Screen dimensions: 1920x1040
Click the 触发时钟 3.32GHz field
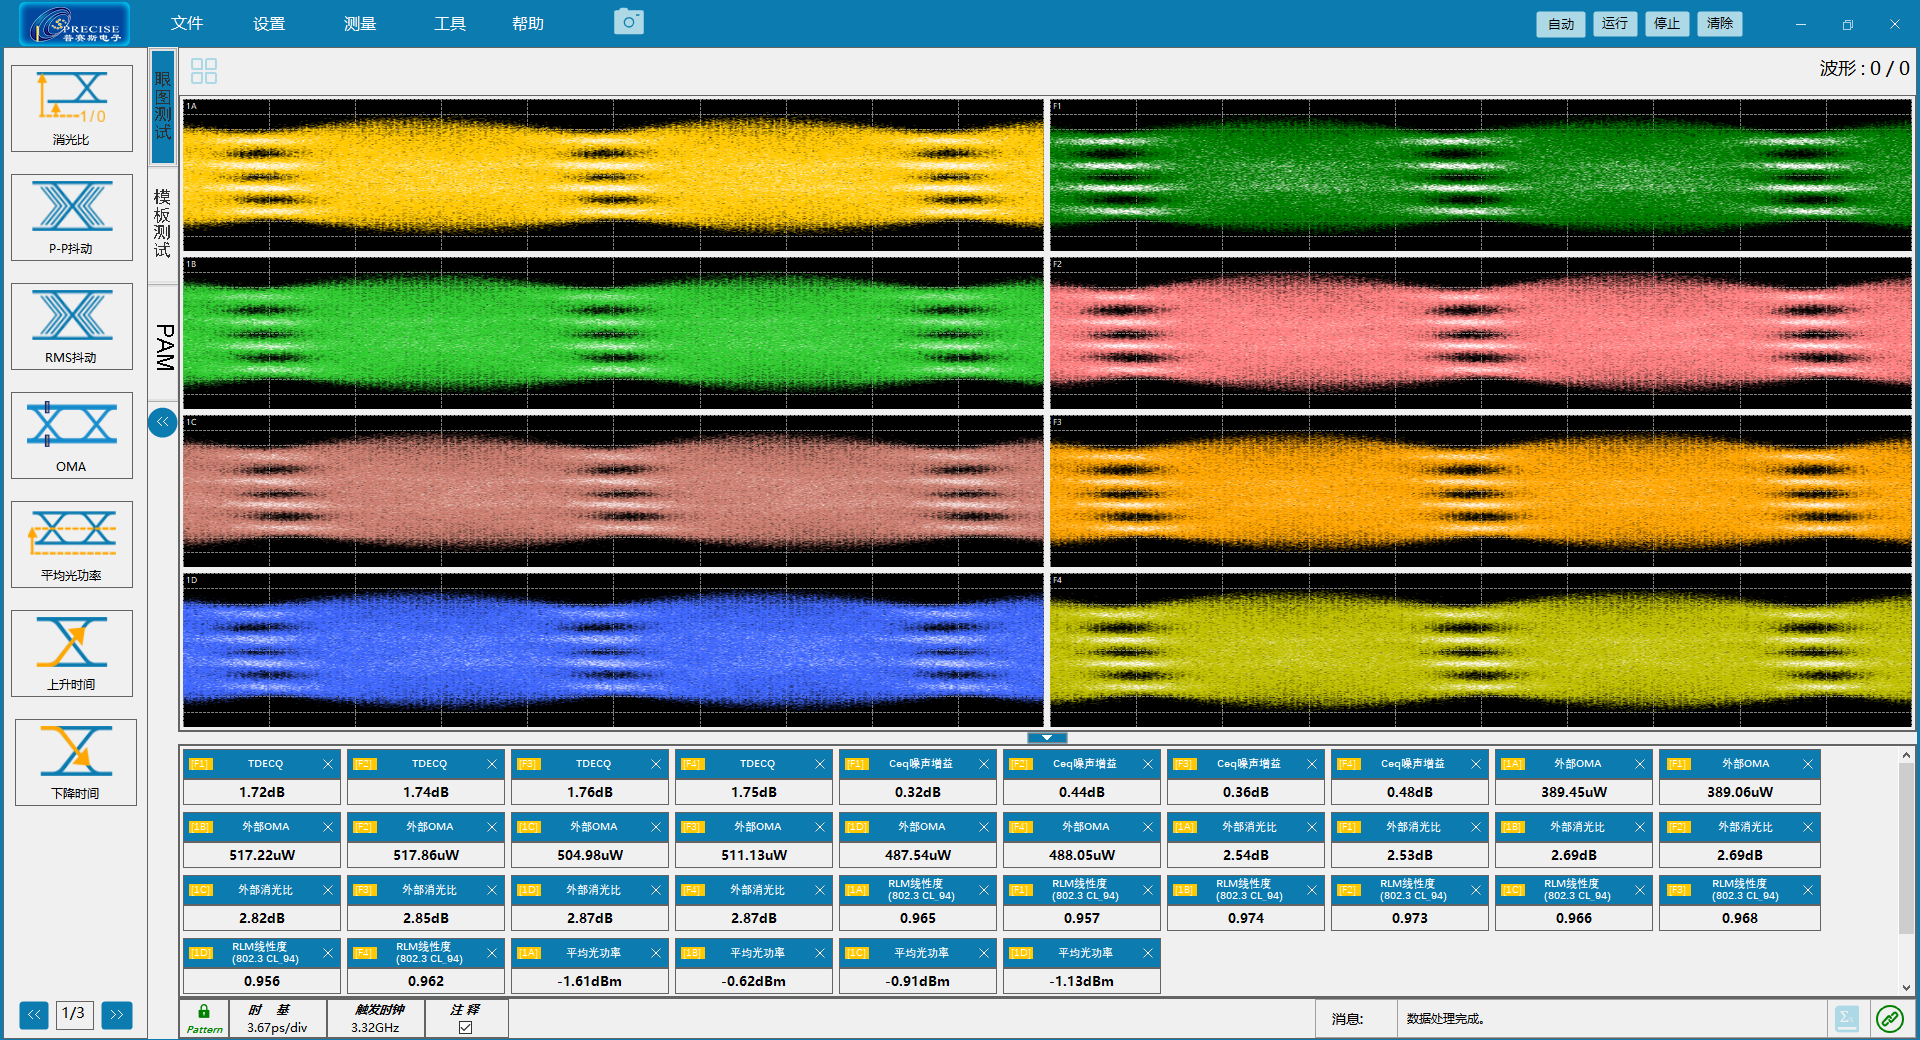375,1018
